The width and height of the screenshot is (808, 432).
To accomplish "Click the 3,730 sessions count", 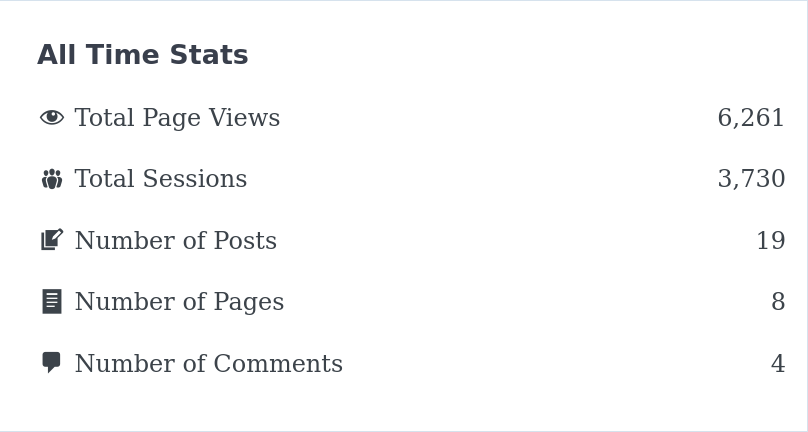I will (x=751, y=179).
